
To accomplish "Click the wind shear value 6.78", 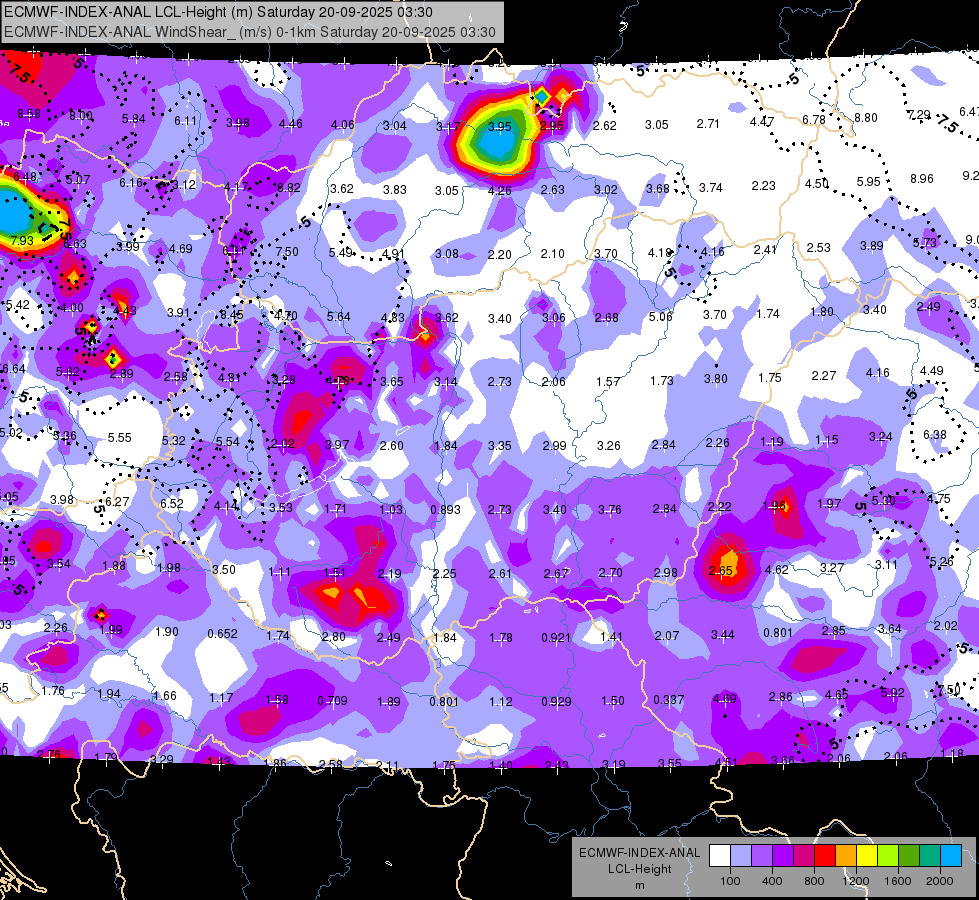I will (x=814, y=119).
